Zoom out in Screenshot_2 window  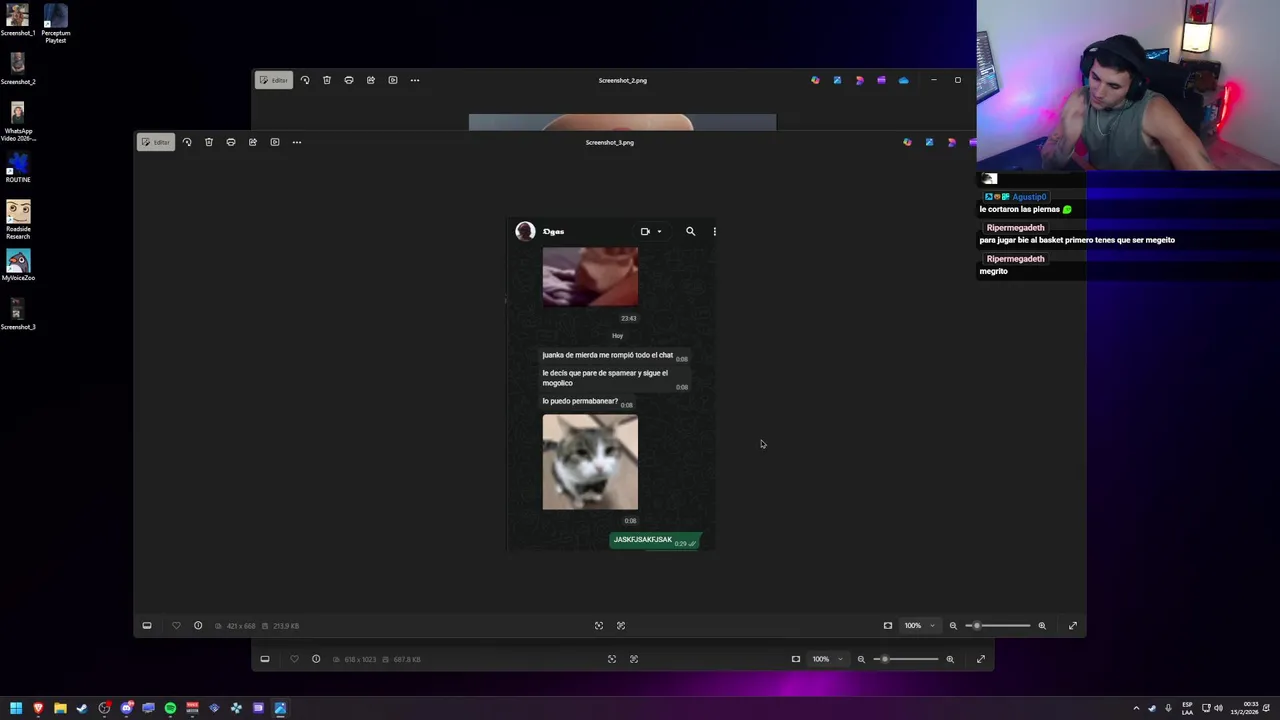click(861, 659)
